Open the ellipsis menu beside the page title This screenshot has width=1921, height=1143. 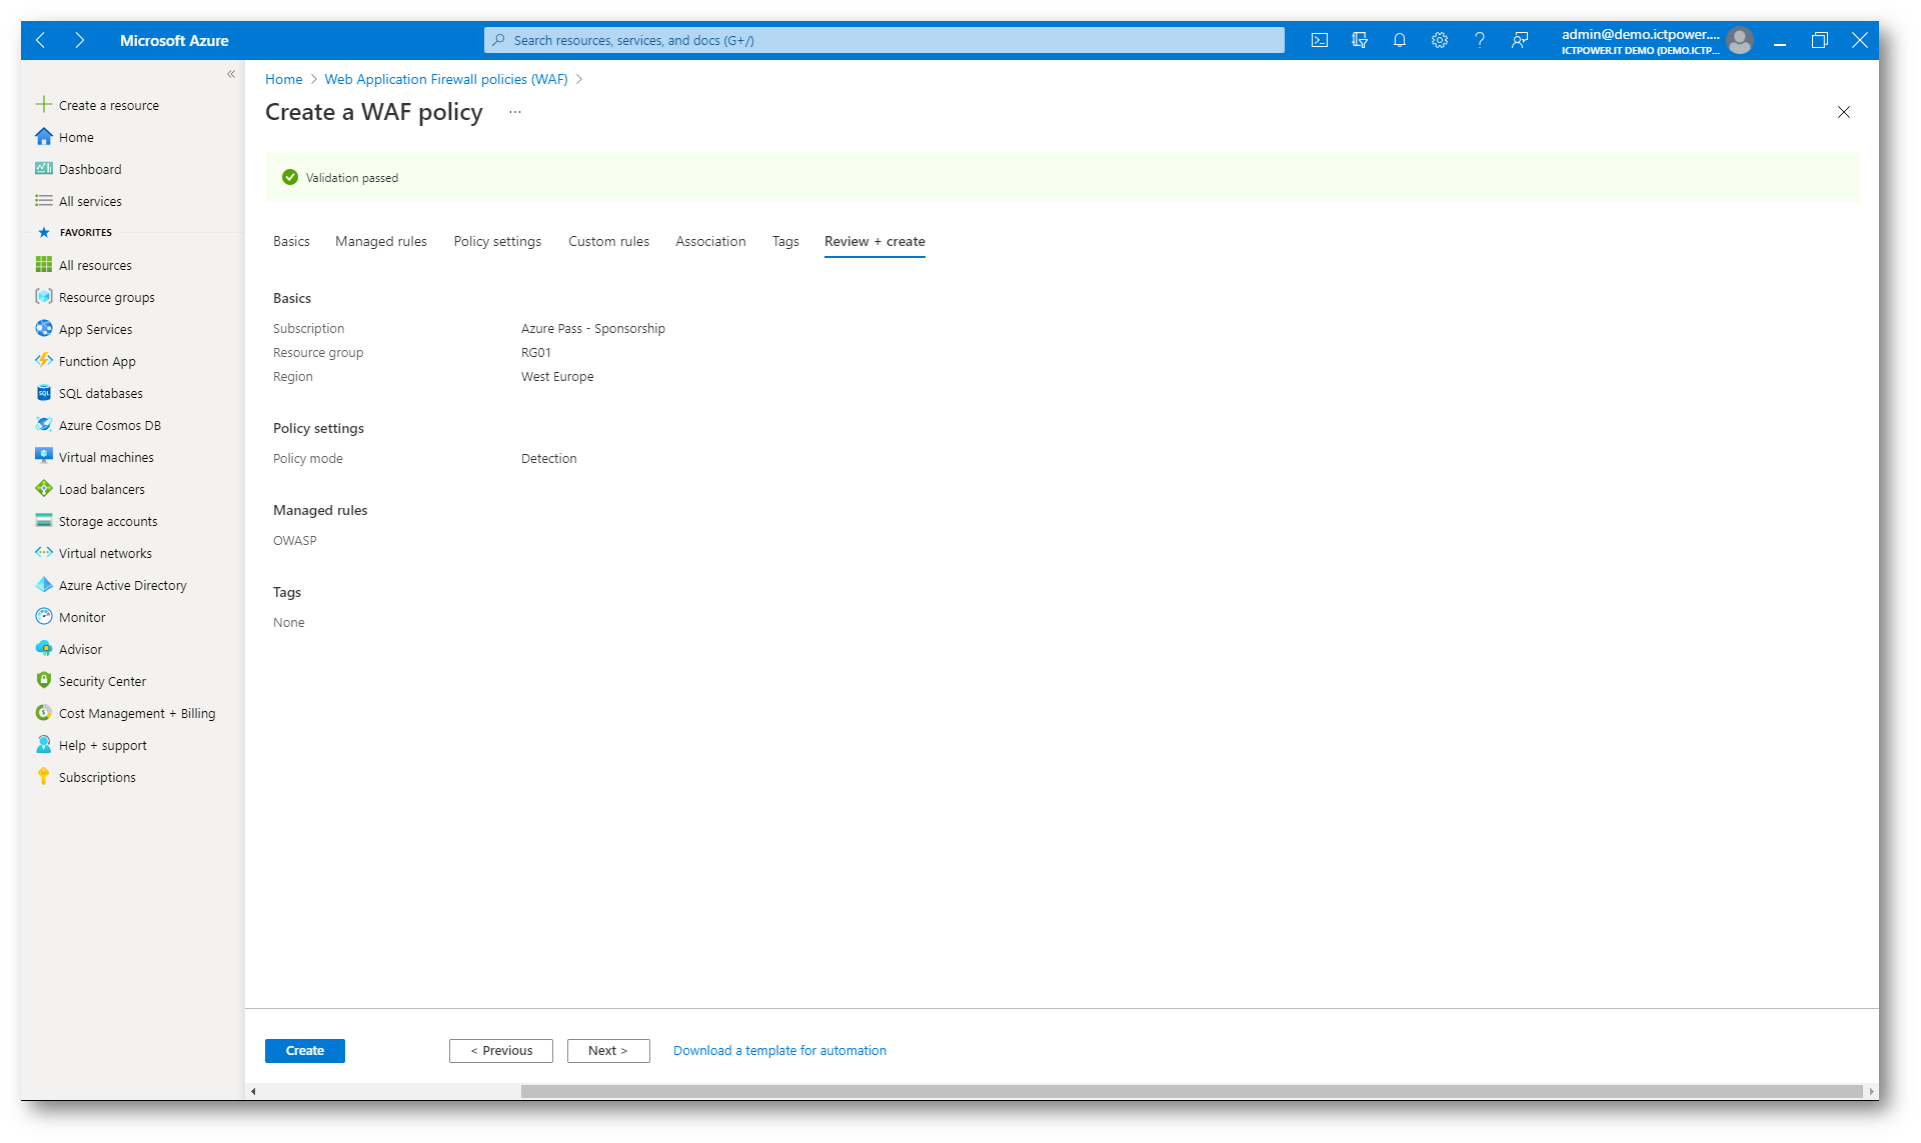click(515, 112)
